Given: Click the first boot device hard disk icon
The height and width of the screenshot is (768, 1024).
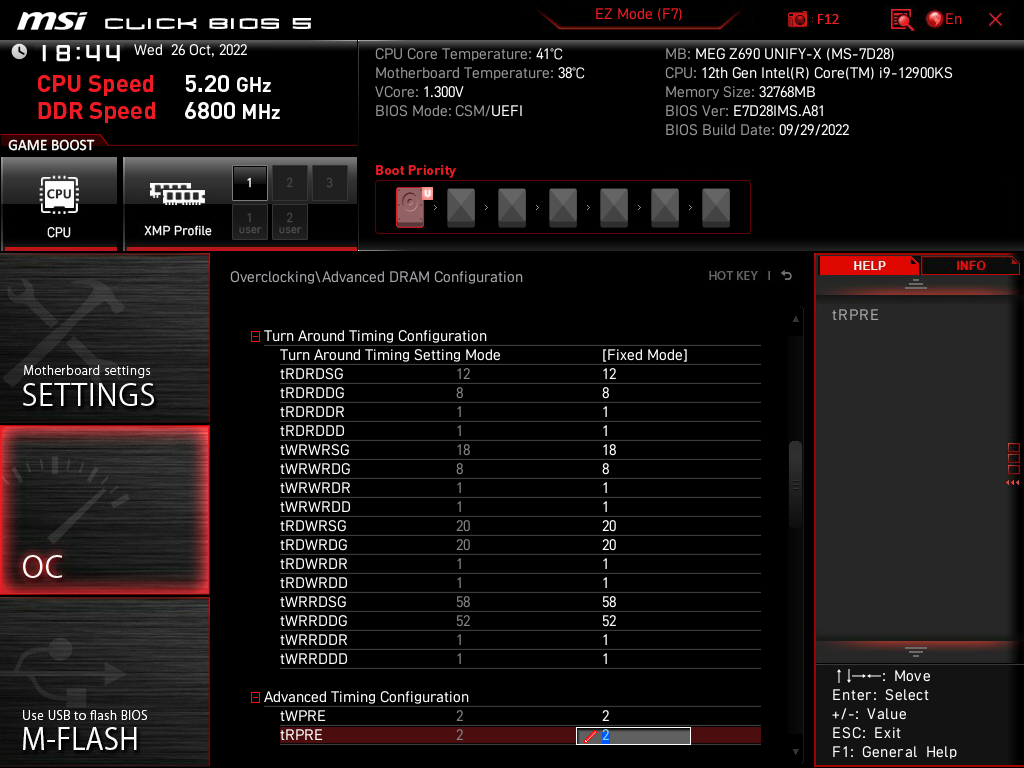Looking at the screenshot, I should [410, 207].
